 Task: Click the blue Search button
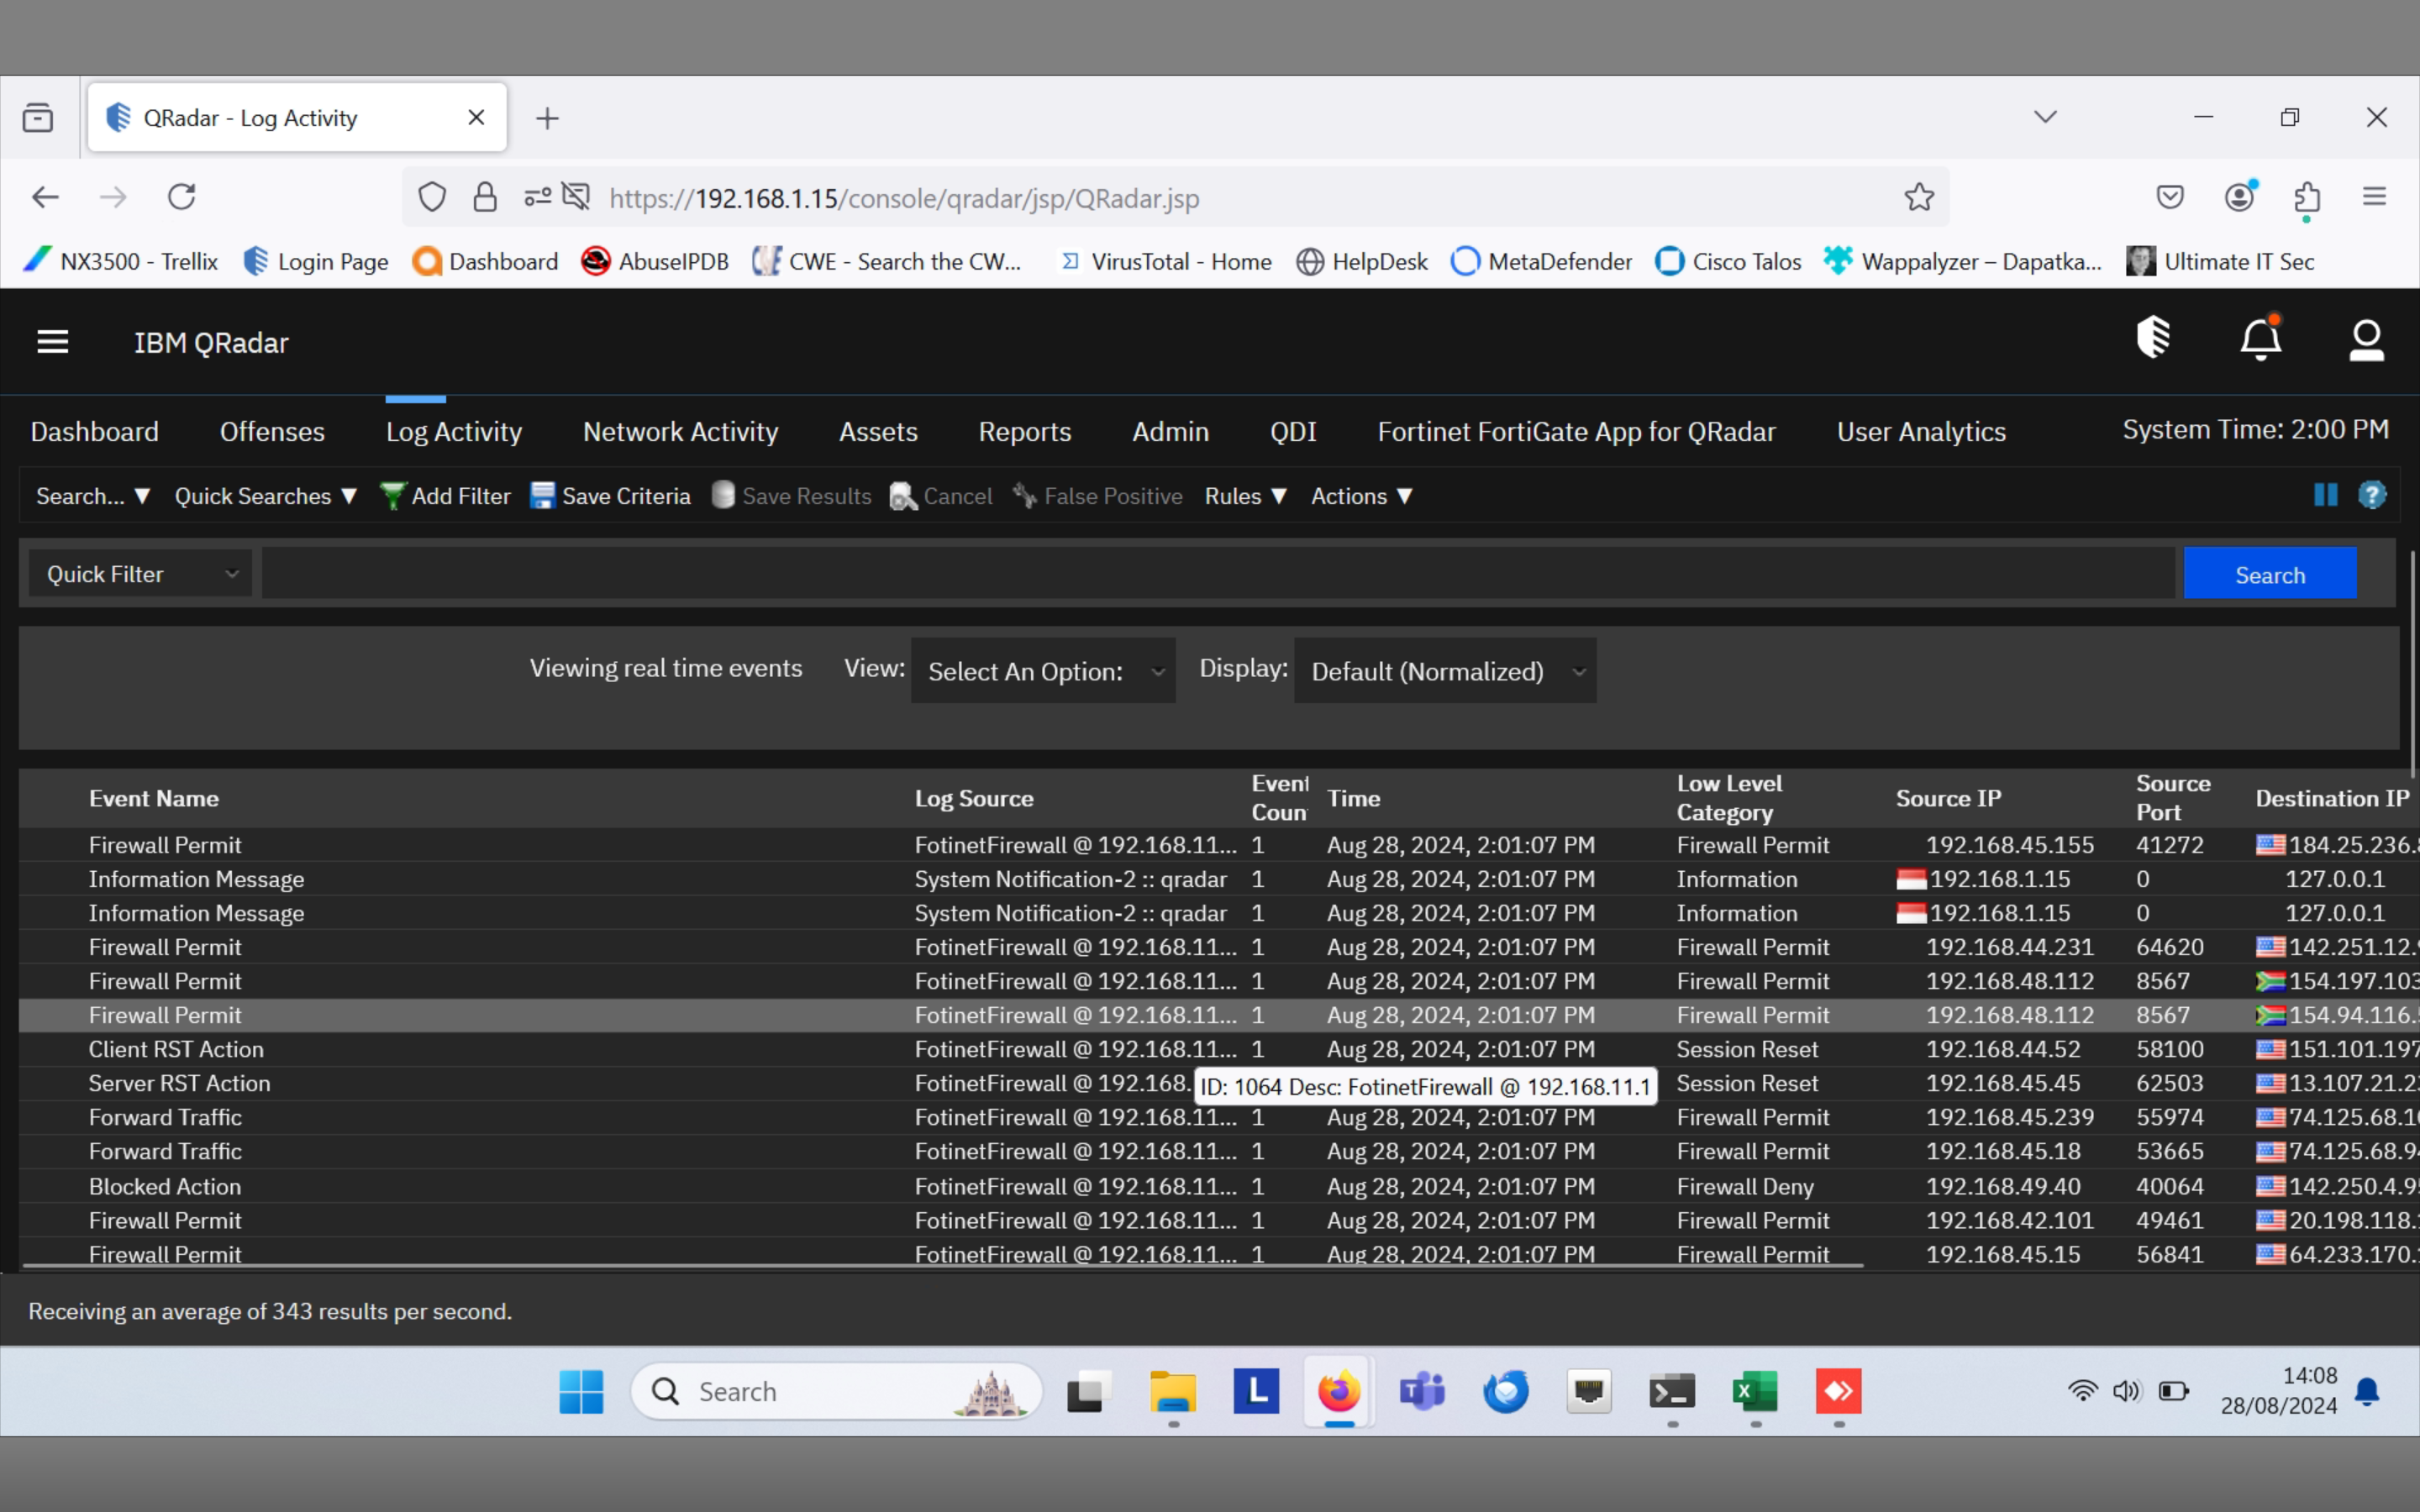pyautogui.click(x=2270, y=574)
